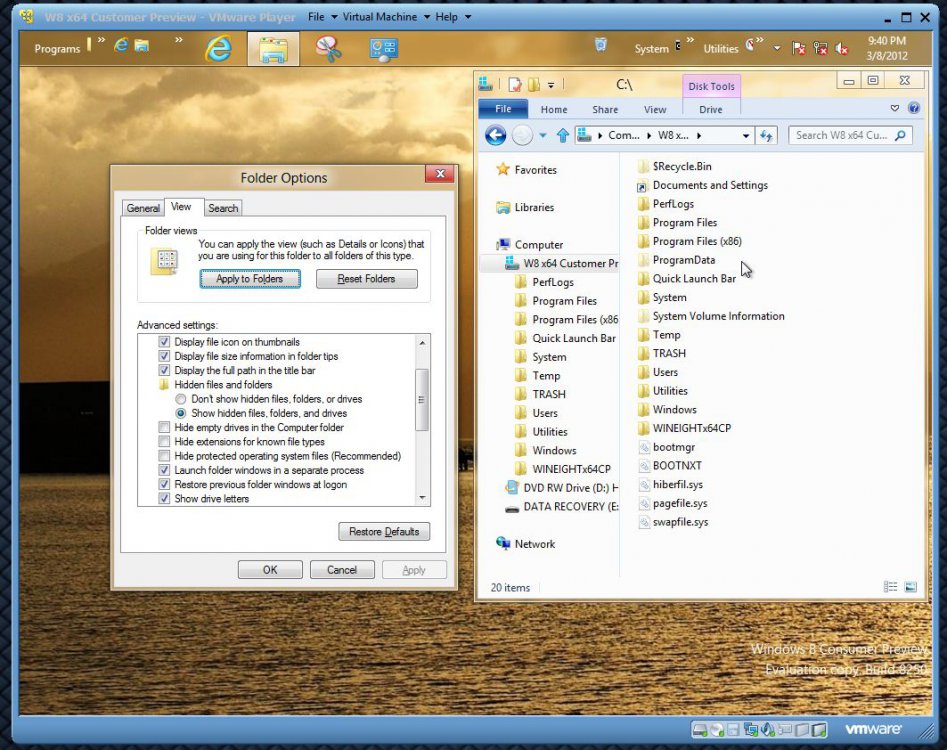Click the scrollbar thumb in Advanced settings
The height and width of the screenshot is (750, 947).
click(422, 399)
